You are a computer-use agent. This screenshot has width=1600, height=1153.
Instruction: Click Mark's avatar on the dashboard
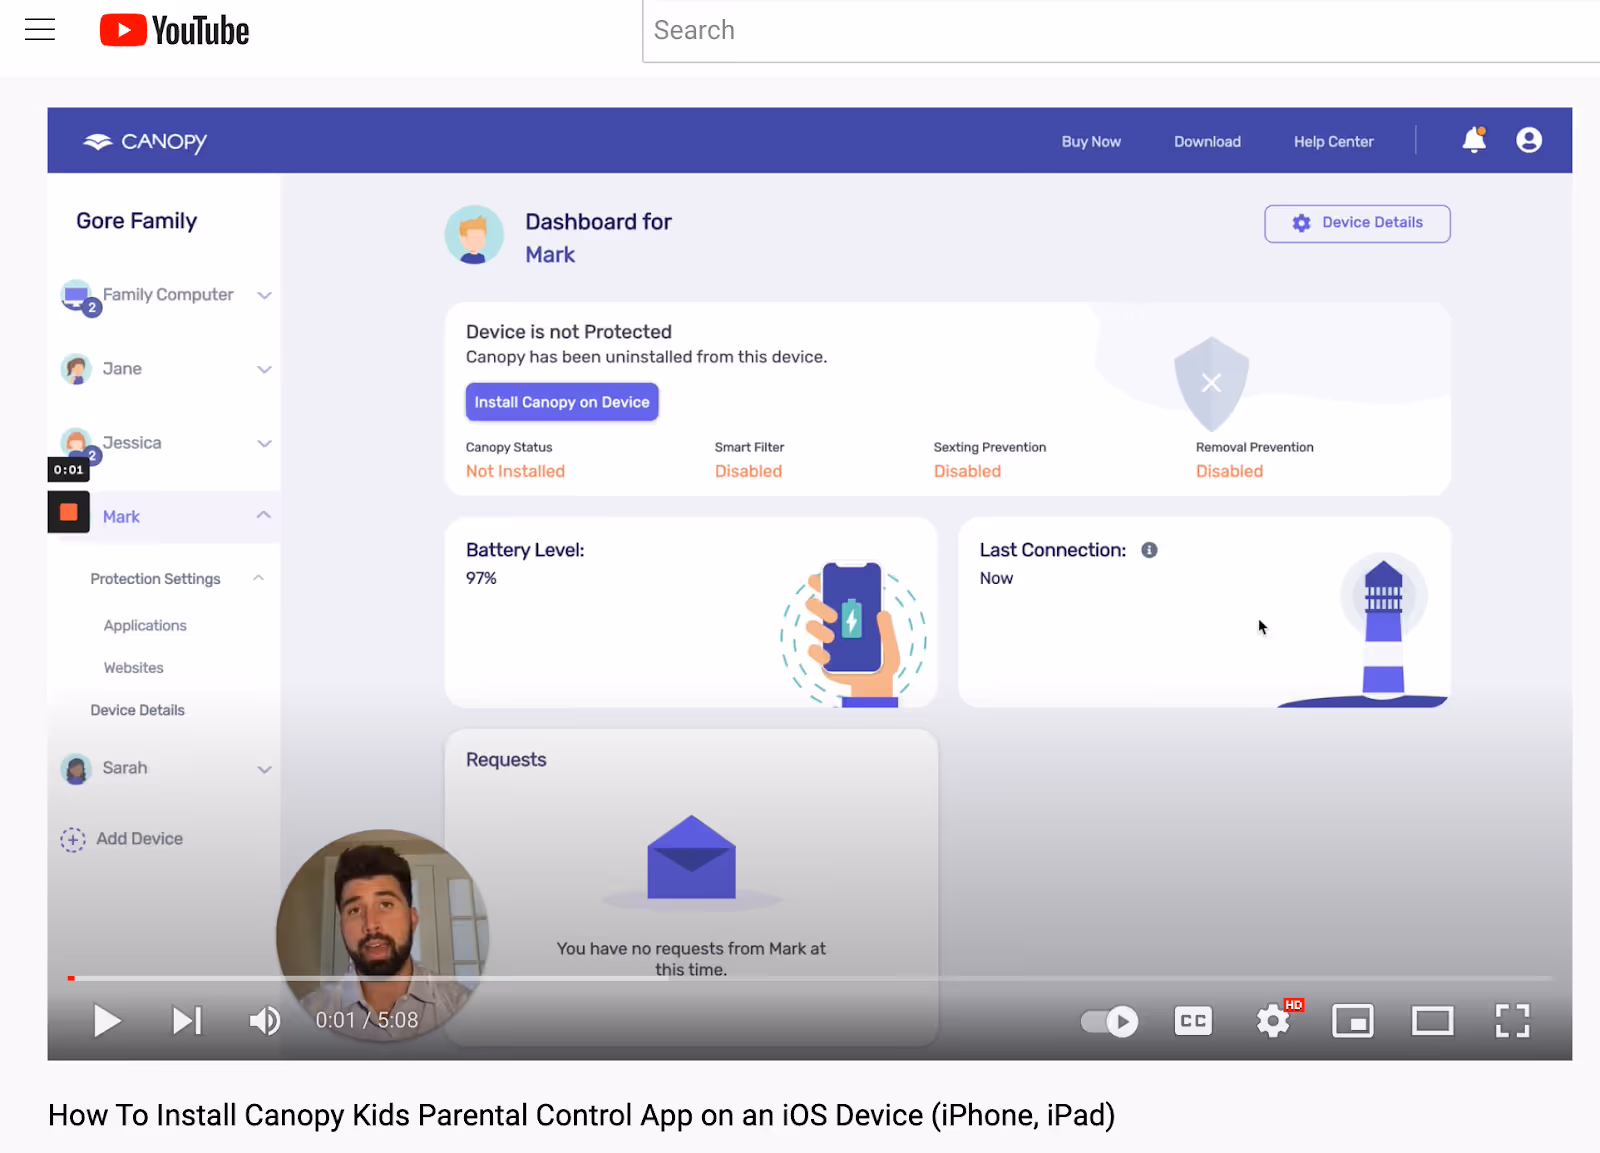(x=474, y=235)
